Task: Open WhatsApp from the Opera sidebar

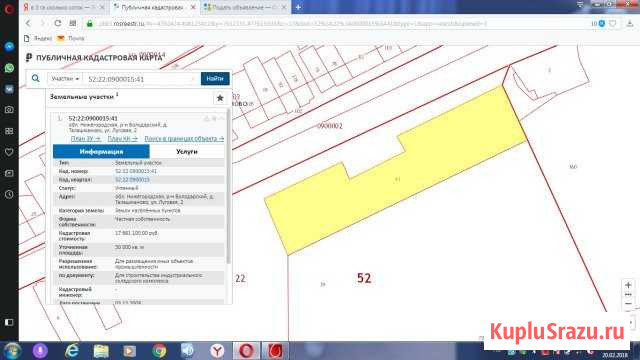Action: click(x=9, y=68)
